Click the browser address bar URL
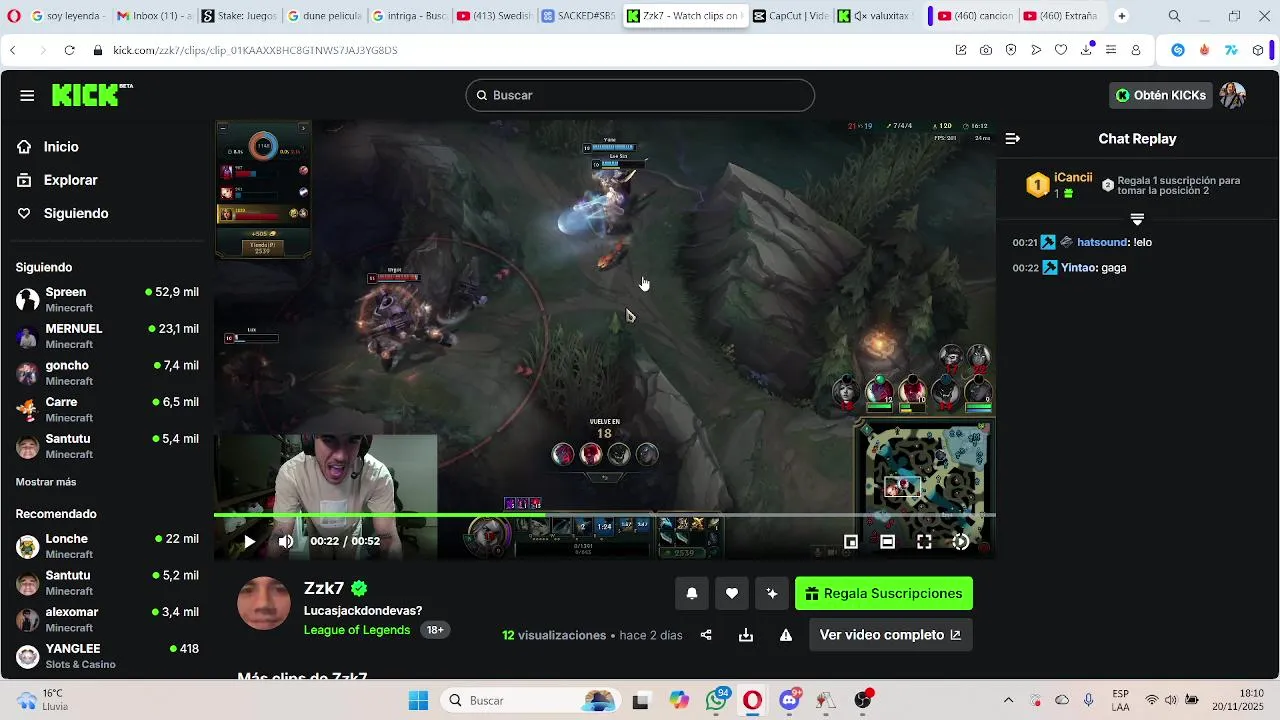This screenshot has height=720, width=1280. 255,50
